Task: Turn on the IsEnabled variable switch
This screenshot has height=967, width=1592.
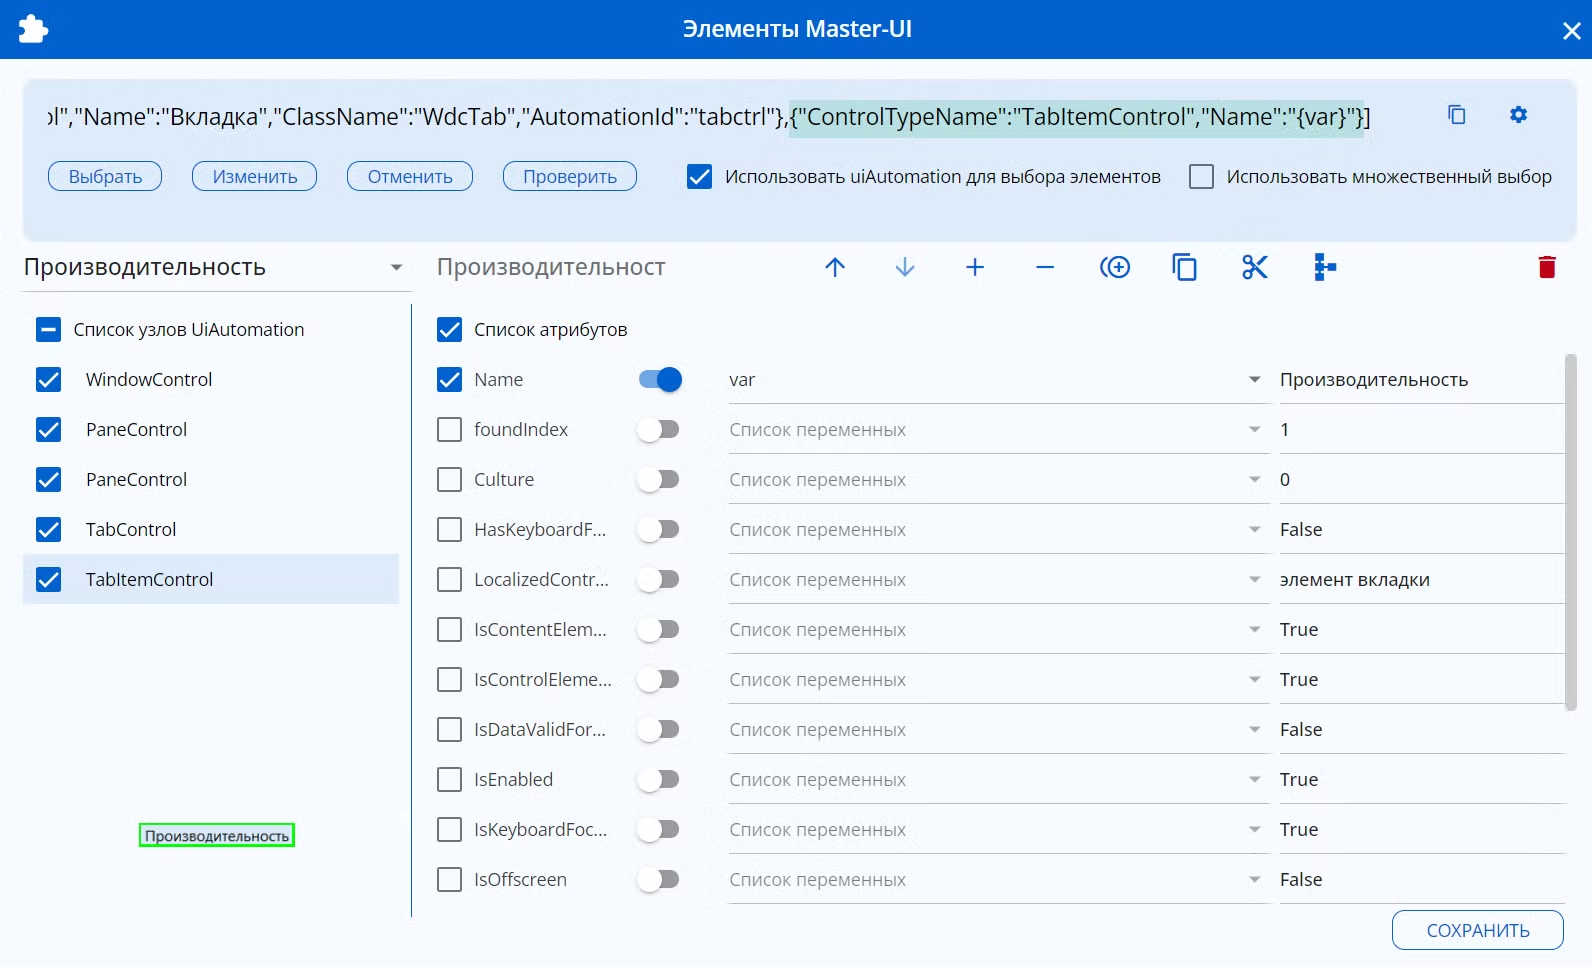Action: [659, 780]
